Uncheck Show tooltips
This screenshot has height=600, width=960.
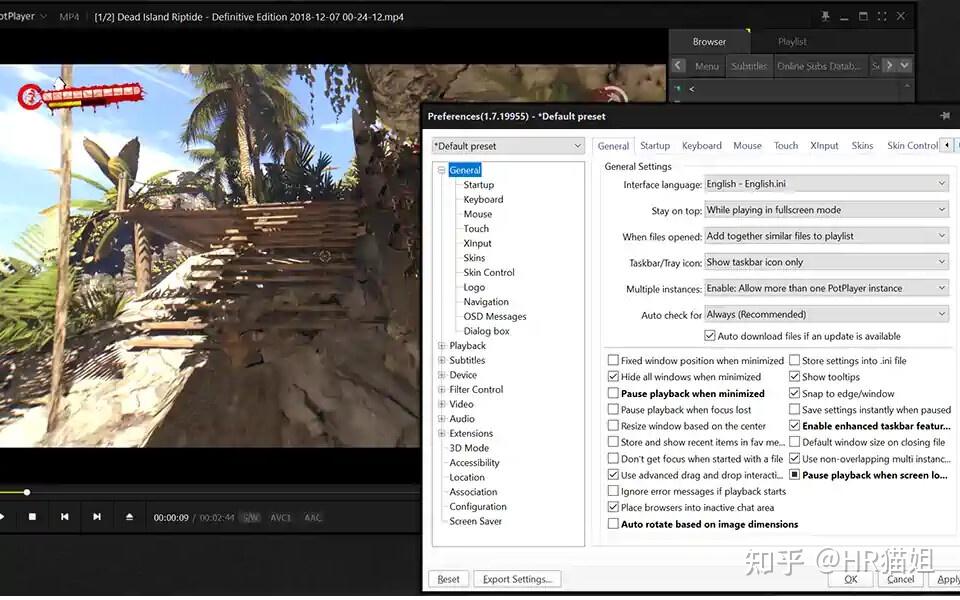(794, 377)
